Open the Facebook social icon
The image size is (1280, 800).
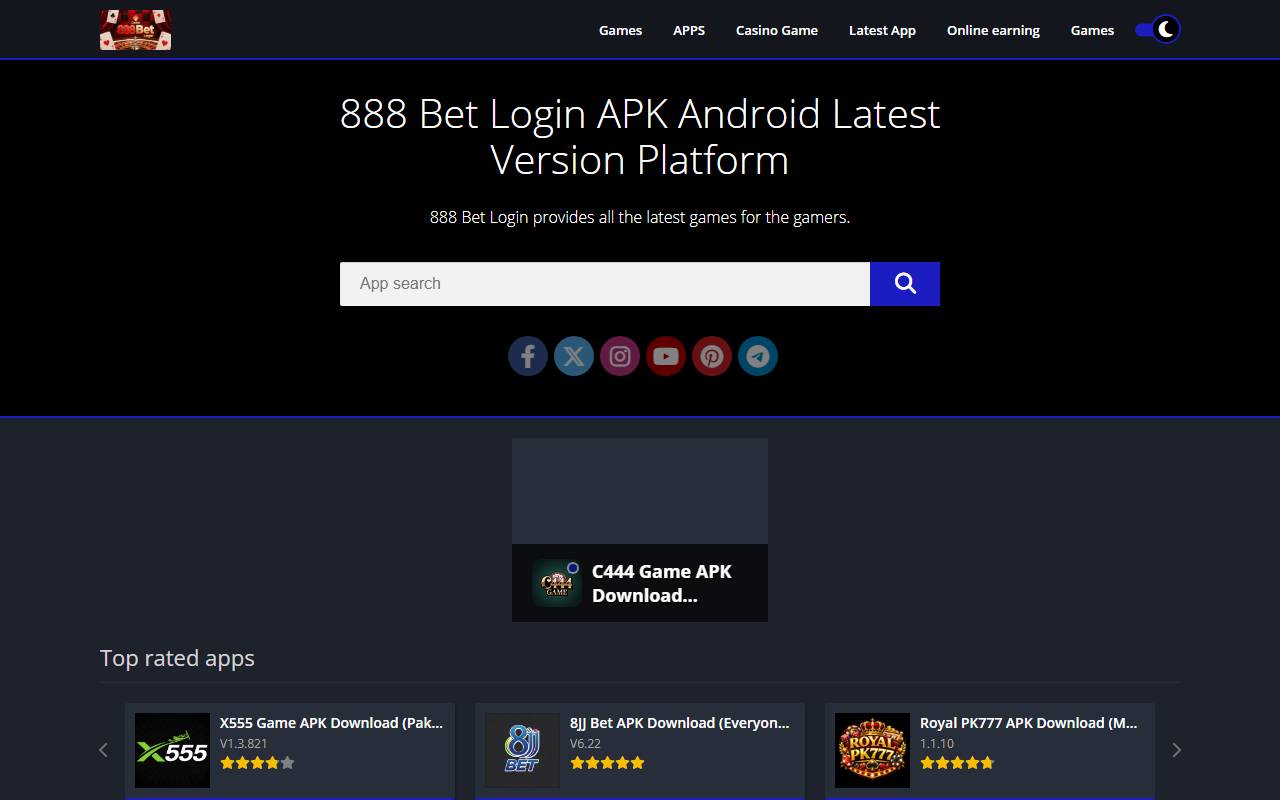click(528, 356)
